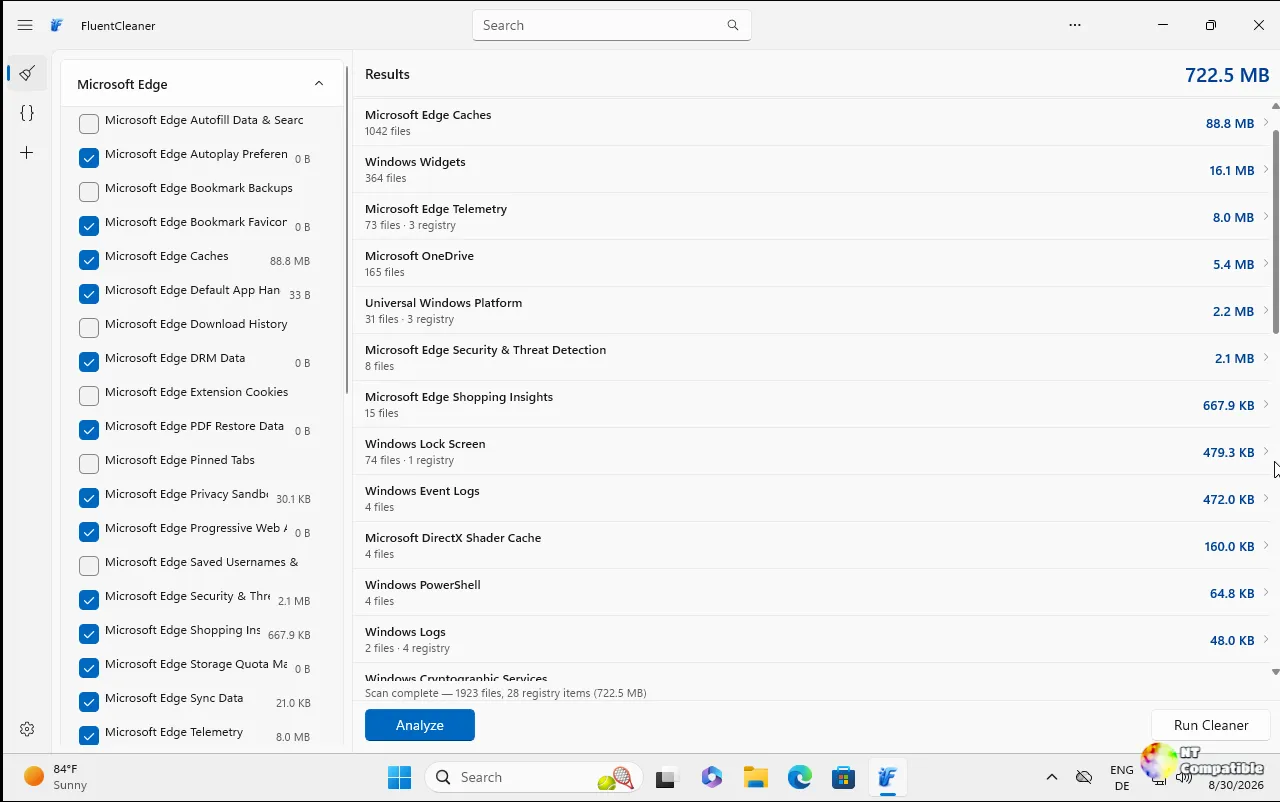Open Settings gear in the sidebar

coord(27,729)
